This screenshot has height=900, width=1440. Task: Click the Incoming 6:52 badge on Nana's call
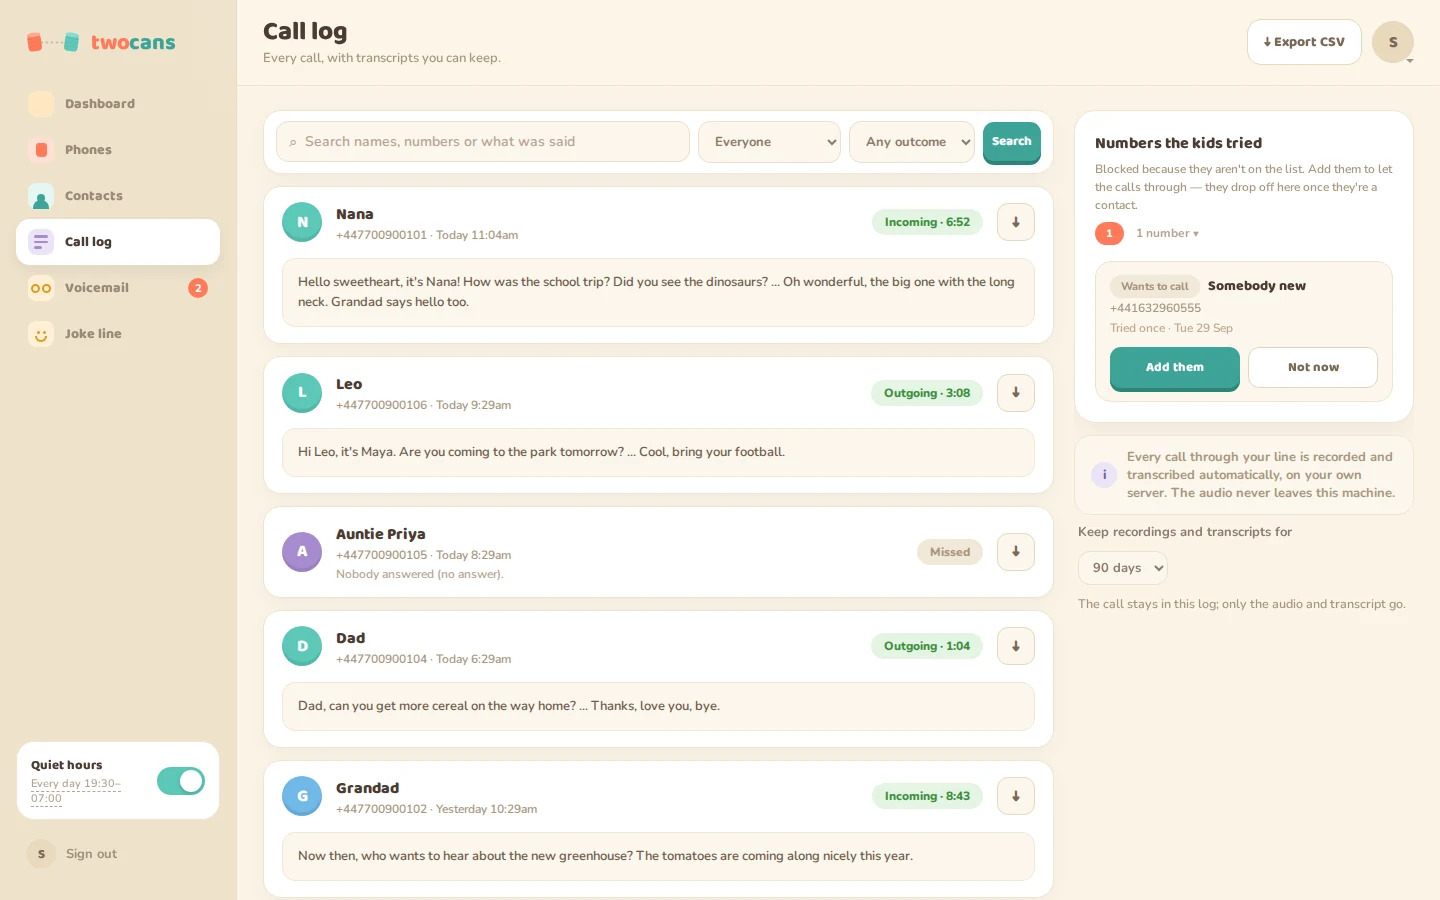(927, 222)
